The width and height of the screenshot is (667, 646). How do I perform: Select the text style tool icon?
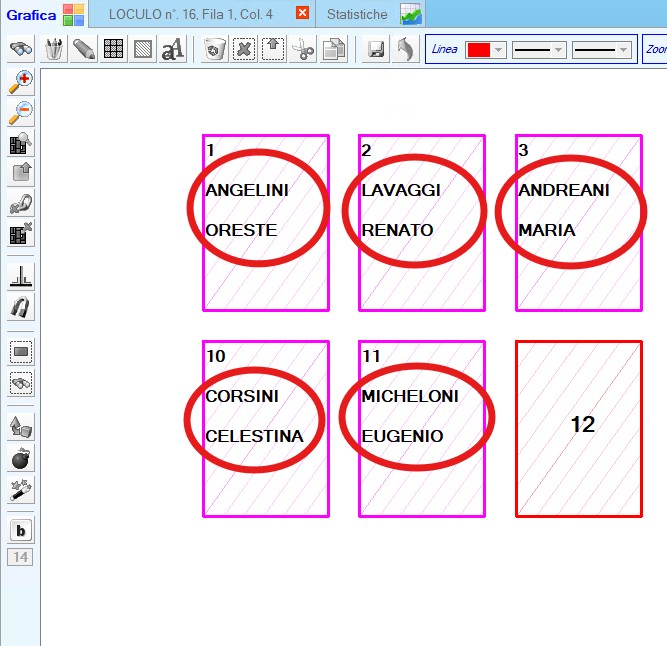(x=172, y=50)
